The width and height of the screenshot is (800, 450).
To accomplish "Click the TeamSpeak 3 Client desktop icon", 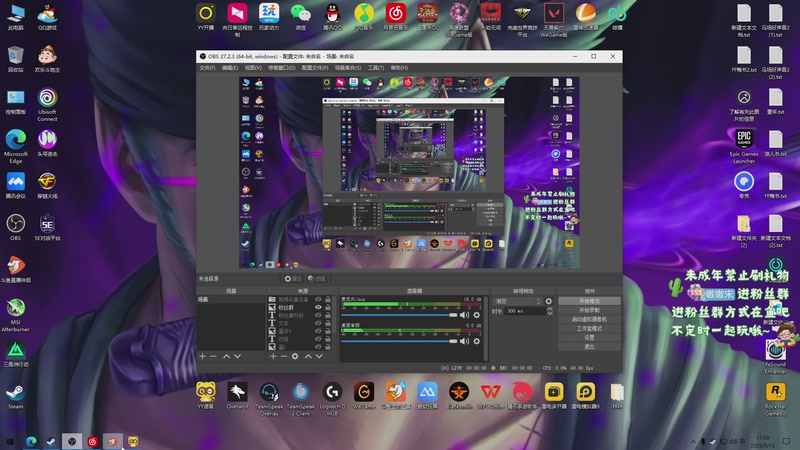I will coord(301,399).
